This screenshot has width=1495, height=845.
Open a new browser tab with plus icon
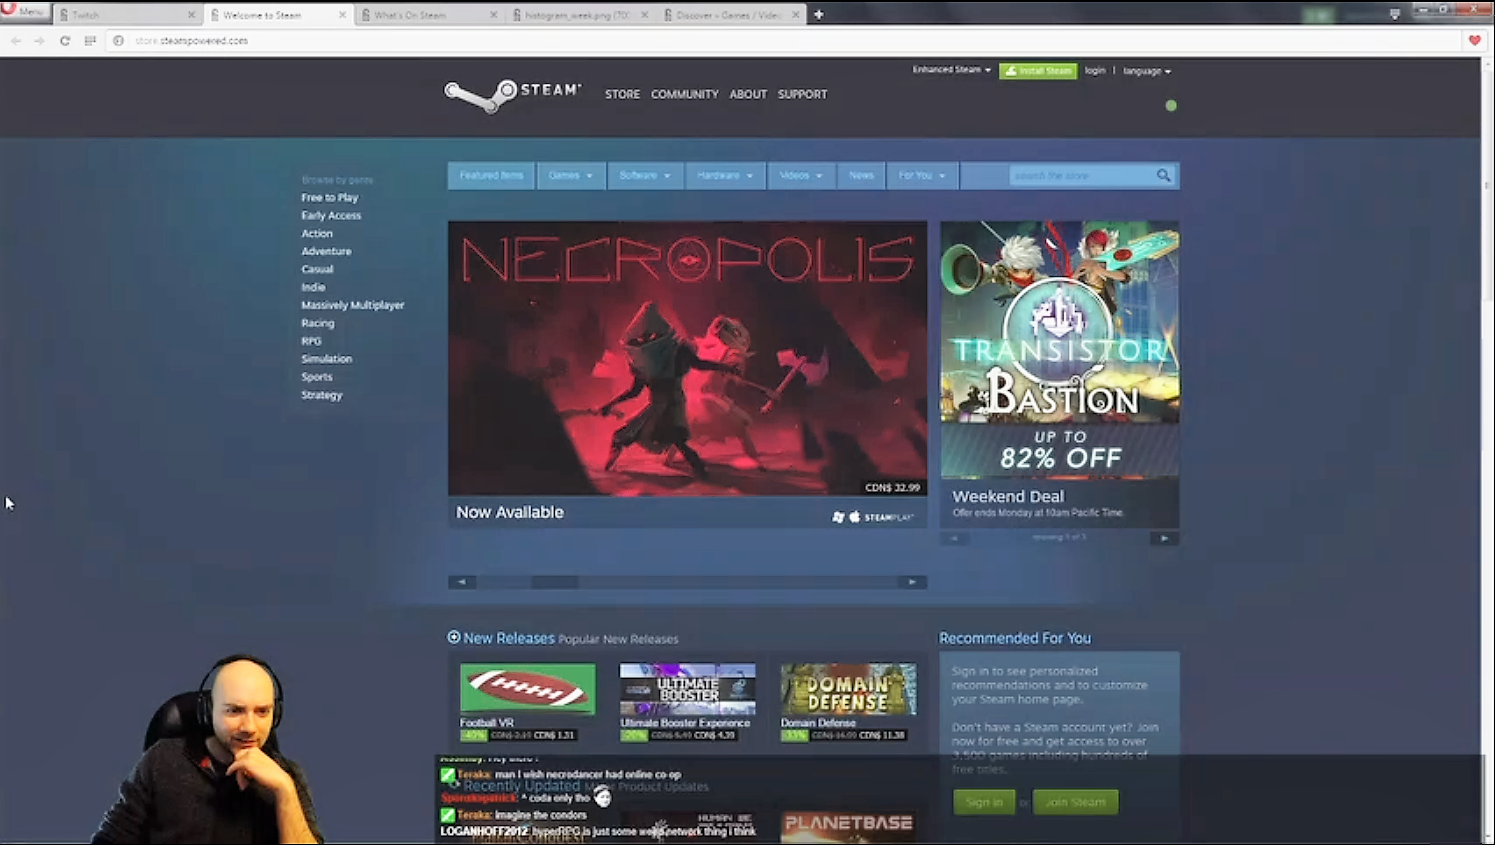(819, 15)
